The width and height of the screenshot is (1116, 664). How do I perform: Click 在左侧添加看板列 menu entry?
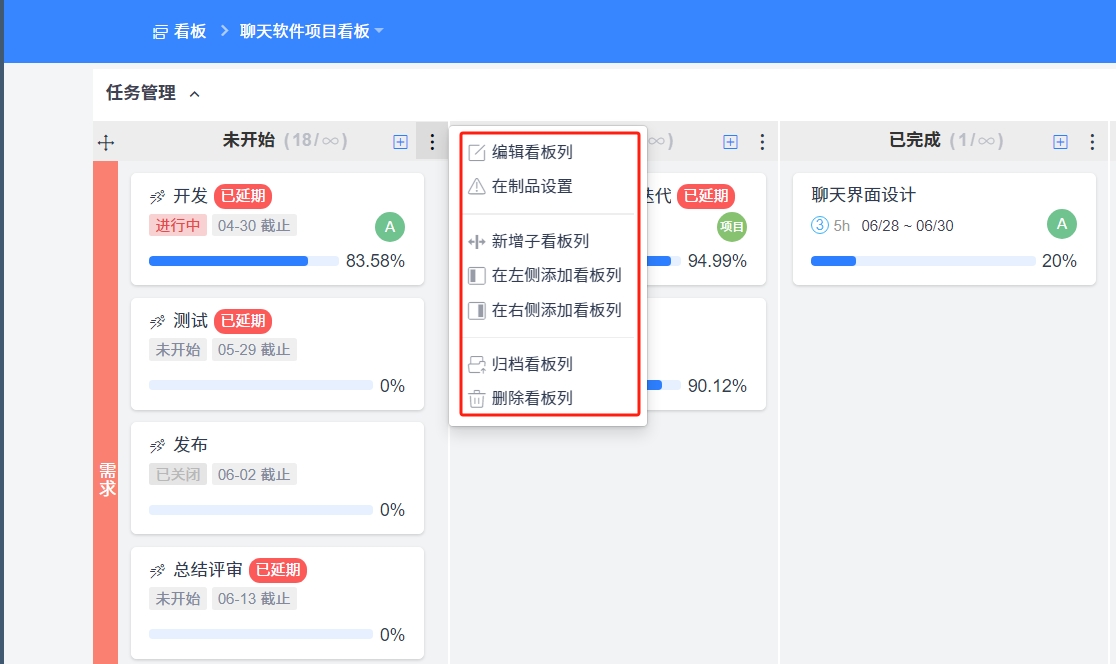point(556,275)
